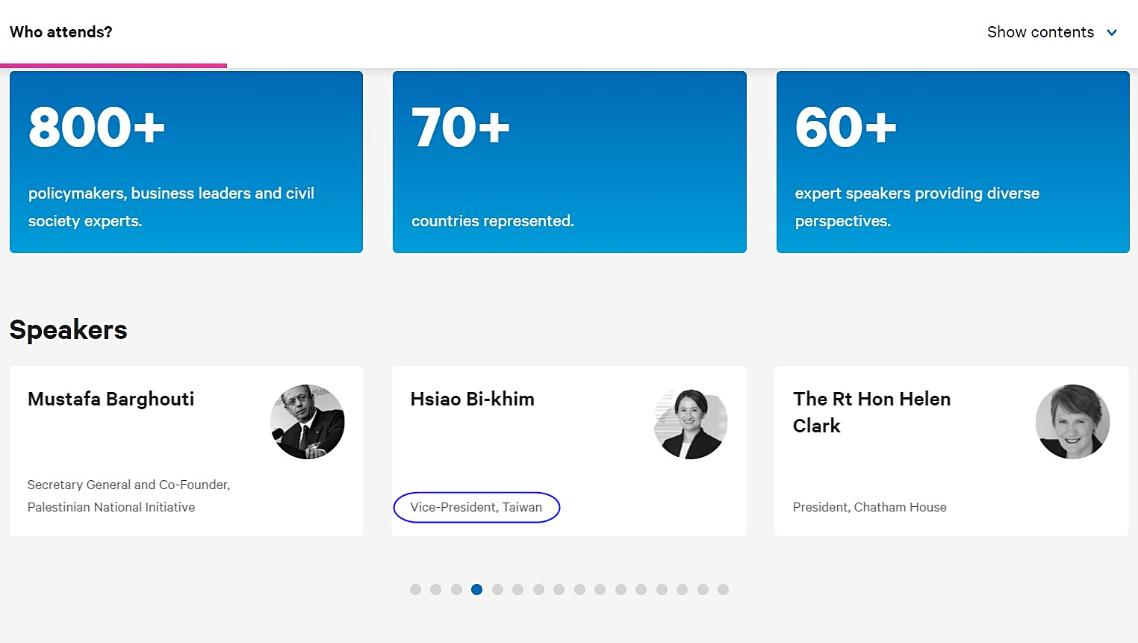Jump to the first speakers carousel dot
The height and width of the screenshot is (643, 1138).
[x=415, y=589]
